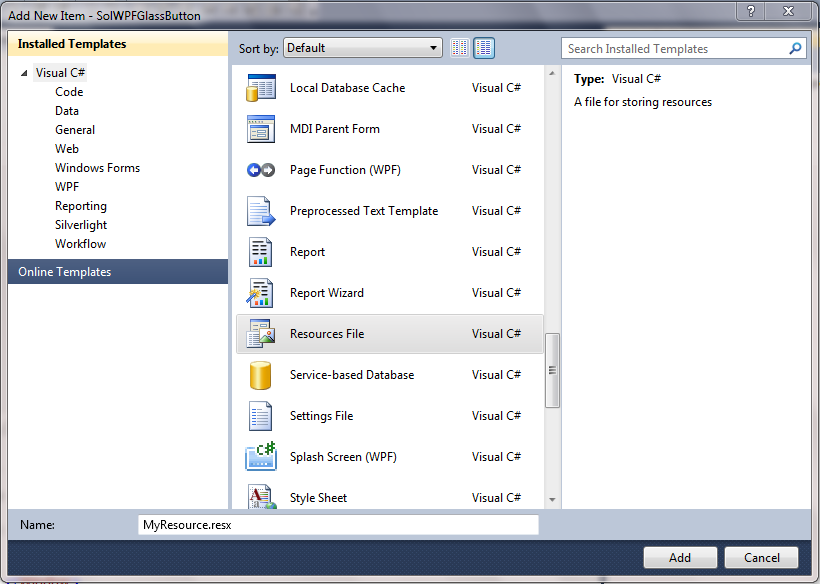The width and height of the screenshot is (820, 584).
Task: Select the Workflow category
Action: (81, 244)
